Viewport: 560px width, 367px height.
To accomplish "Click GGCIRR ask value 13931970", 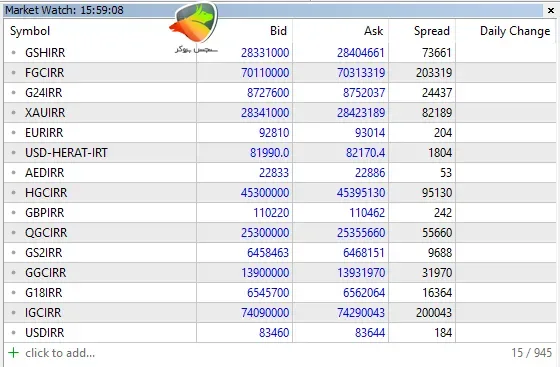I will 361,273.
